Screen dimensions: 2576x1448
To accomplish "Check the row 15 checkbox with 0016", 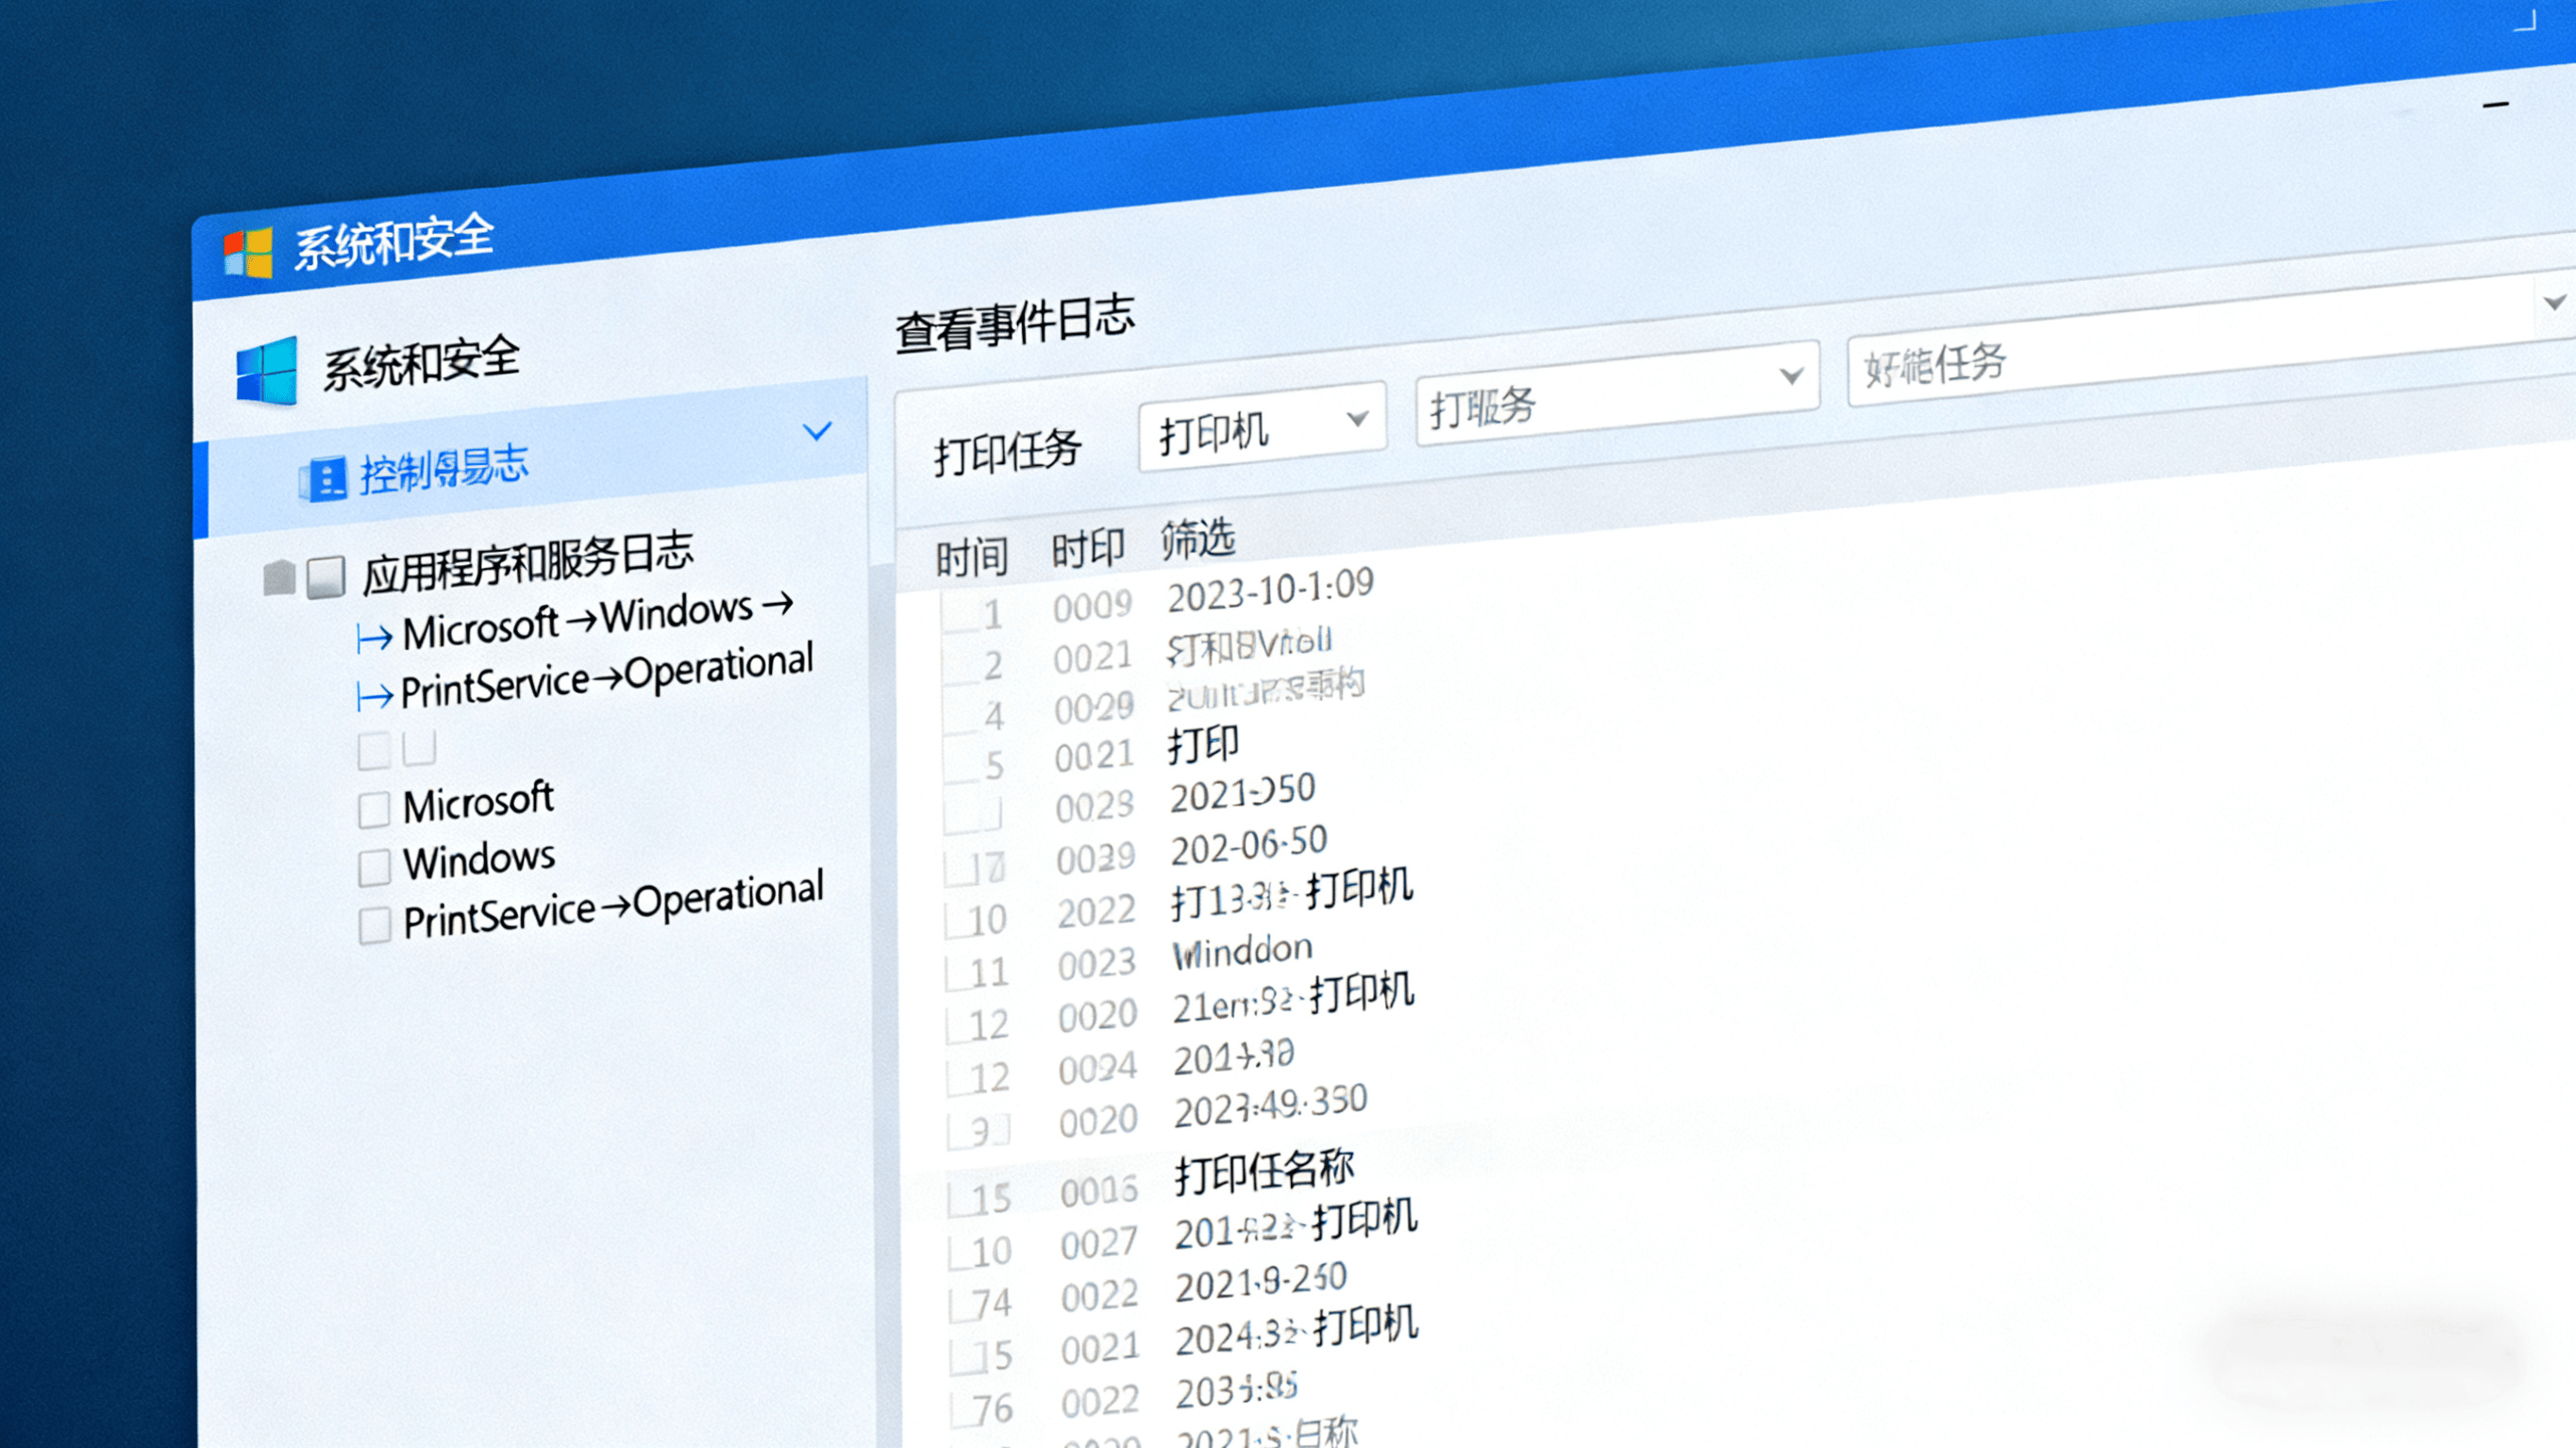I will click(961, 1199).
